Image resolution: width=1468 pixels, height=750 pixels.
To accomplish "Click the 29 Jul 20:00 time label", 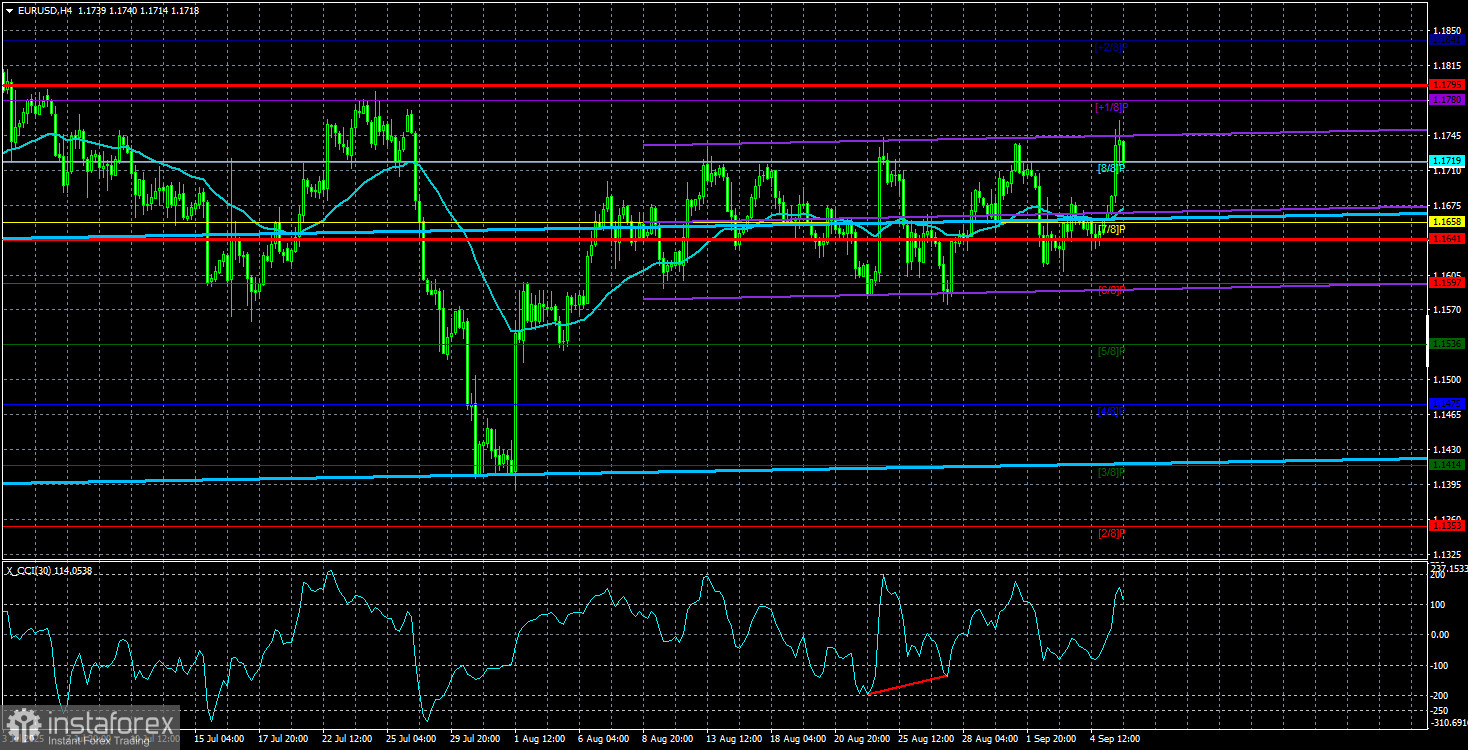I will click(x=474, y=740).
